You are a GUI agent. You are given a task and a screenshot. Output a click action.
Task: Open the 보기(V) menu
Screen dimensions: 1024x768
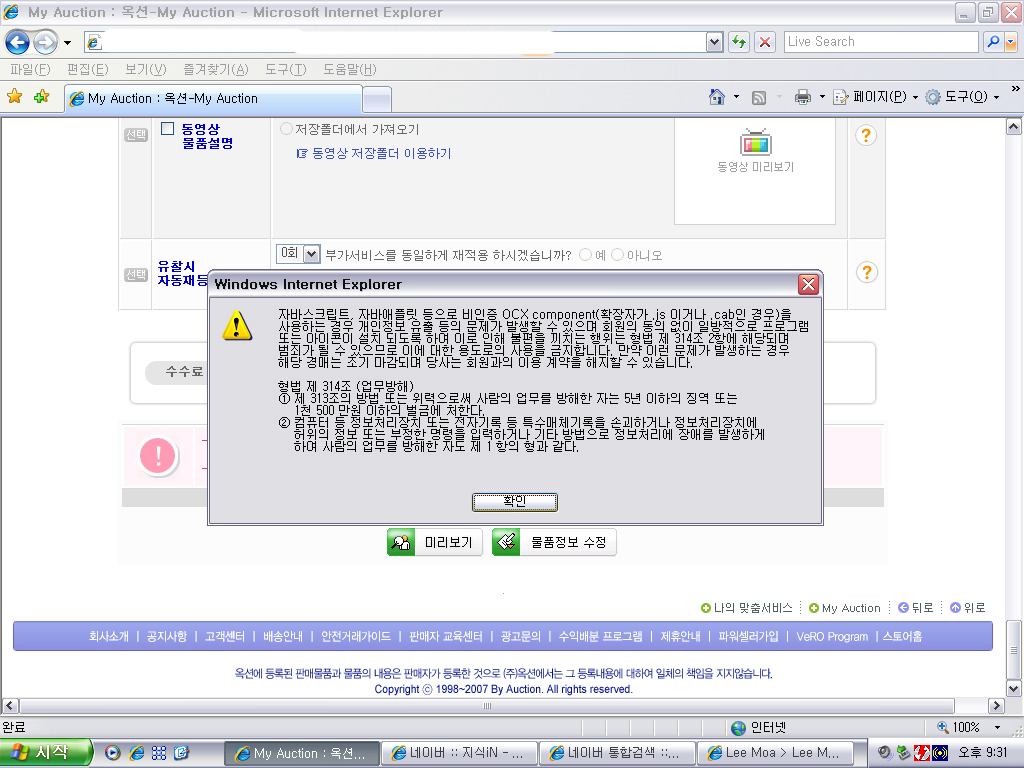146,69
